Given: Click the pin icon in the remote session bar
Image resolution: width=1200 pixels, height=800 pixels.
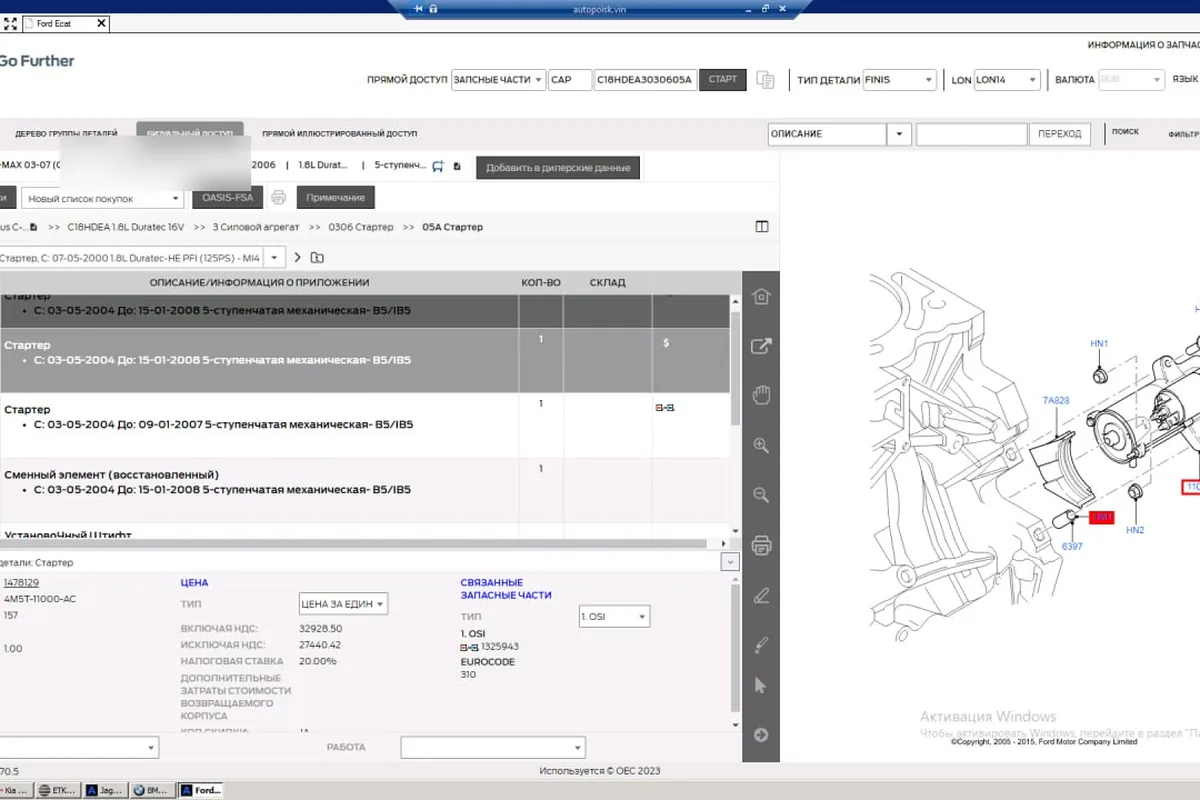Looking at the screenshot, I should click(x=418, y=8).
